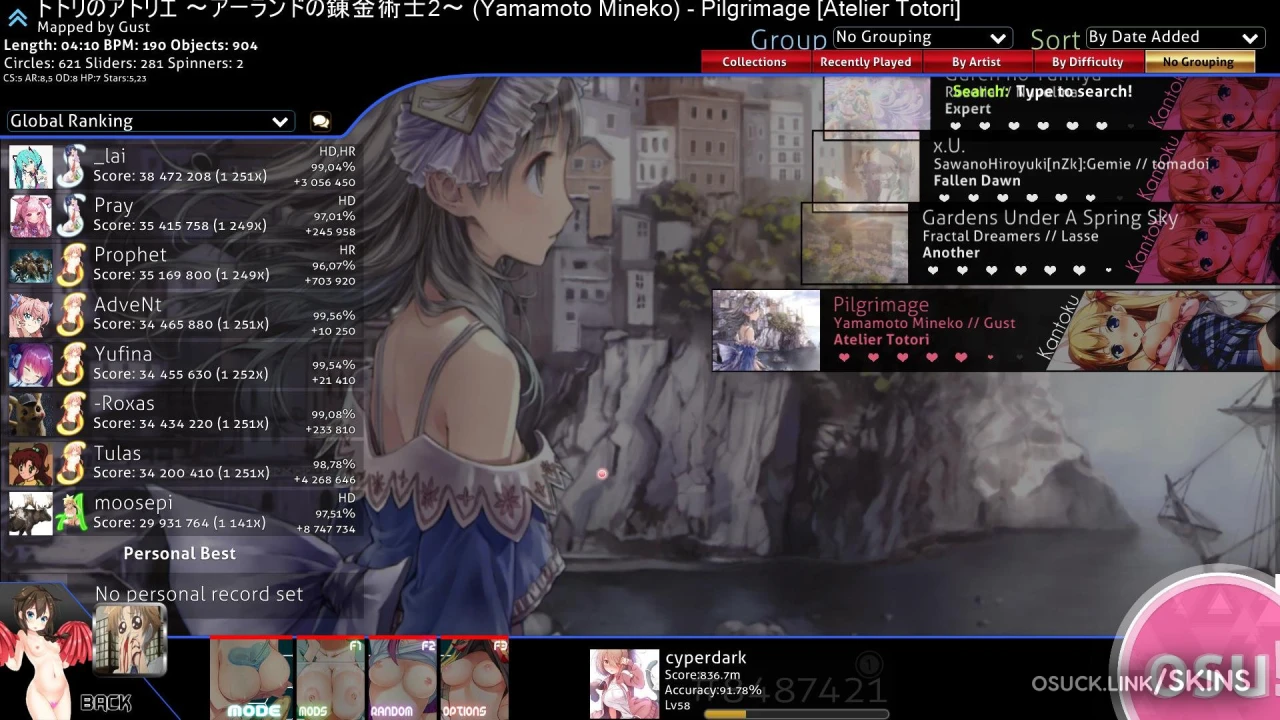Viewport: 1280px width, 720px height.
Task: Select Gardens Under A Spring Sky beatmap
Action: 1040,243
